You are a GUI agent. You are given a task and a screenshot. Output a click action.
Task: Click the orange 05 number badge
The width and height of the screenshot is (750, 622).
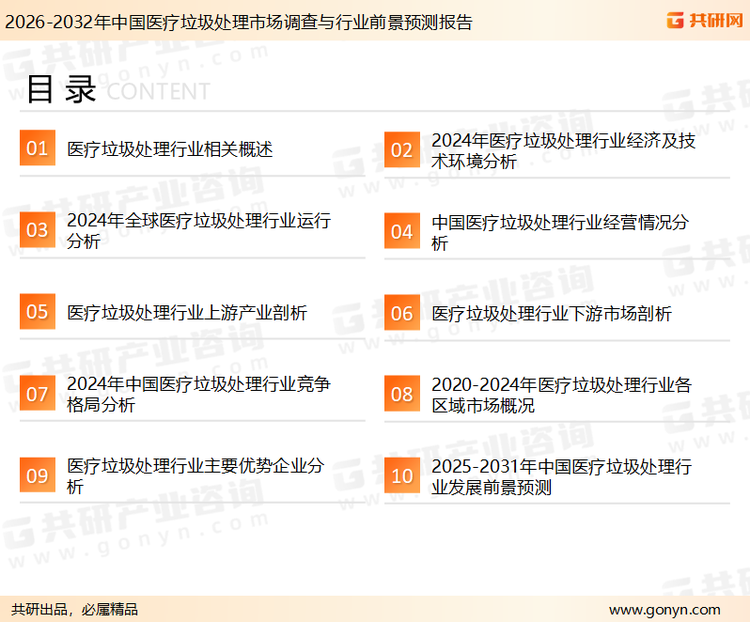[37, 311]
